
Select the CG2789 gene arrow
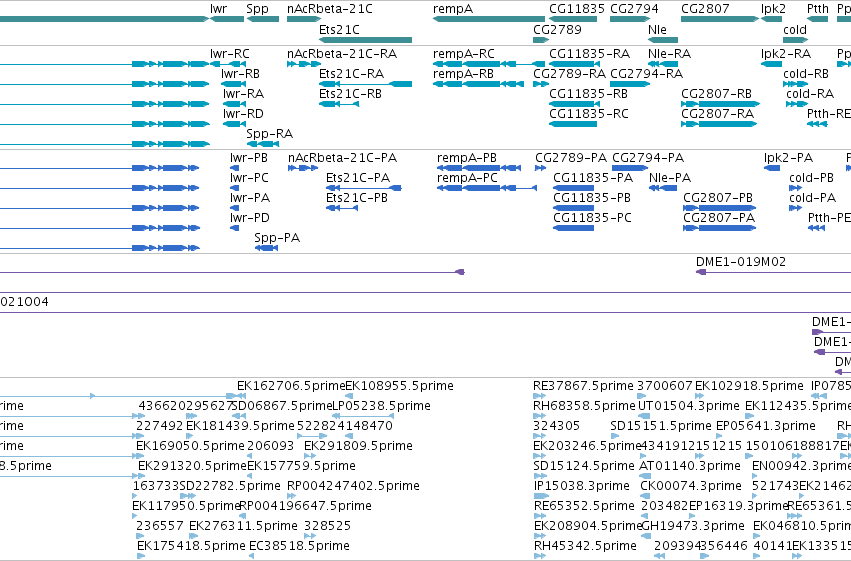click(541, 40)
